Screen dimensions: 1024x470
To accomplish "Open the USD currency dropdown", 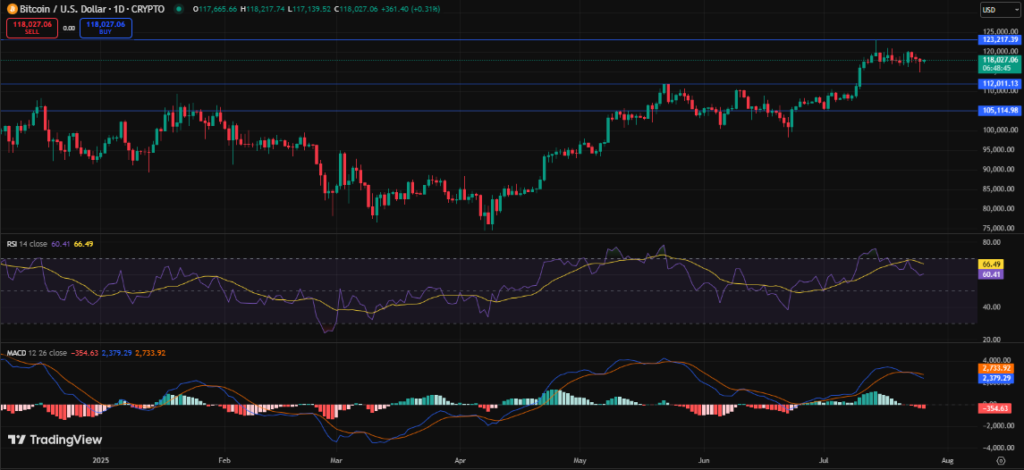I will (1000, 10).
